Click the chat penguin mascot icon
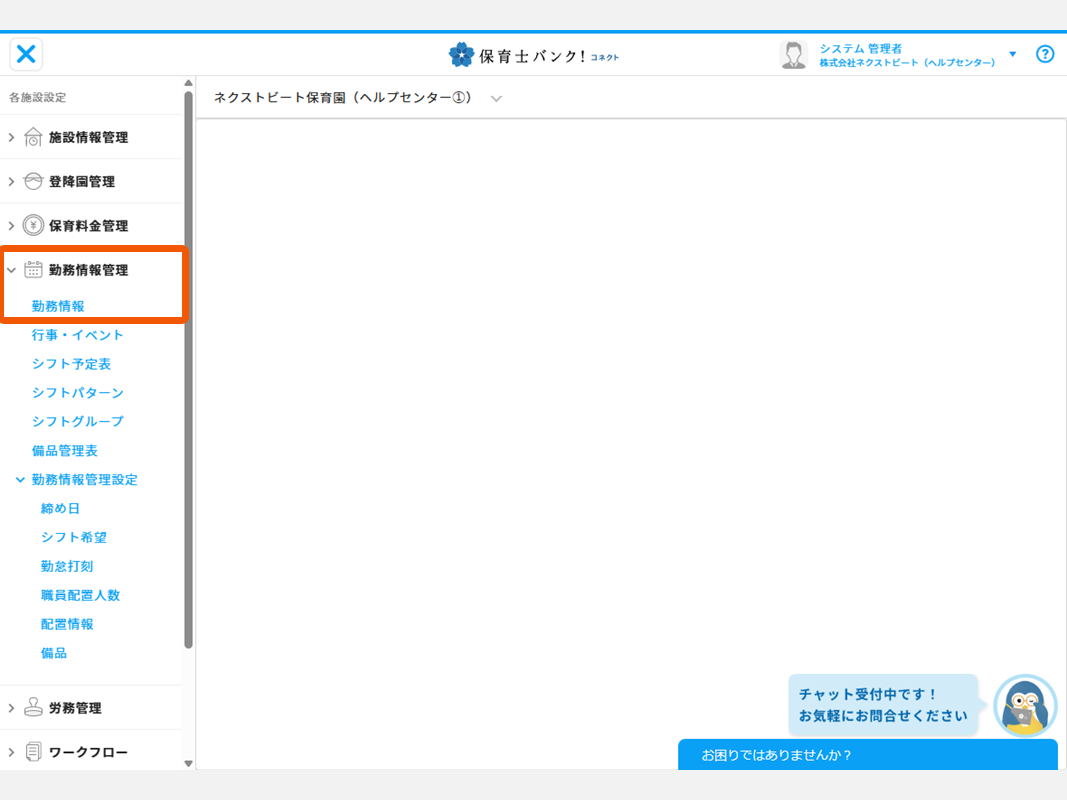 [1025, 706]
